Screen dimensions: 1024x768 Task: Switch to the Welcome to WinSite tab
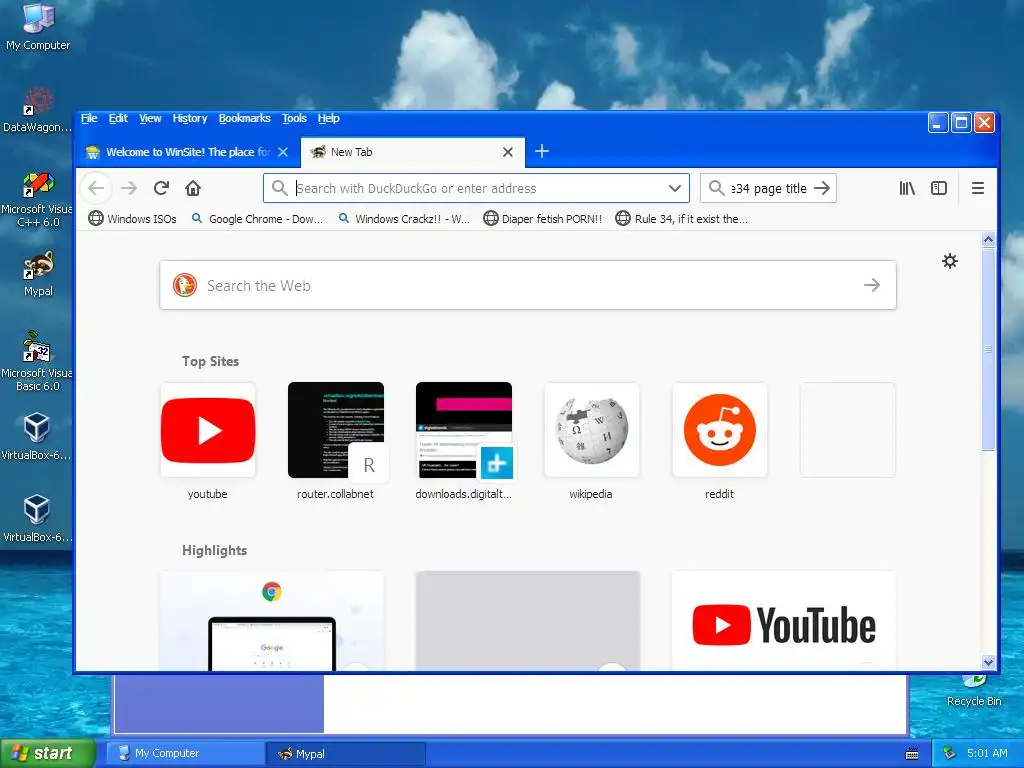click(188, 152)
